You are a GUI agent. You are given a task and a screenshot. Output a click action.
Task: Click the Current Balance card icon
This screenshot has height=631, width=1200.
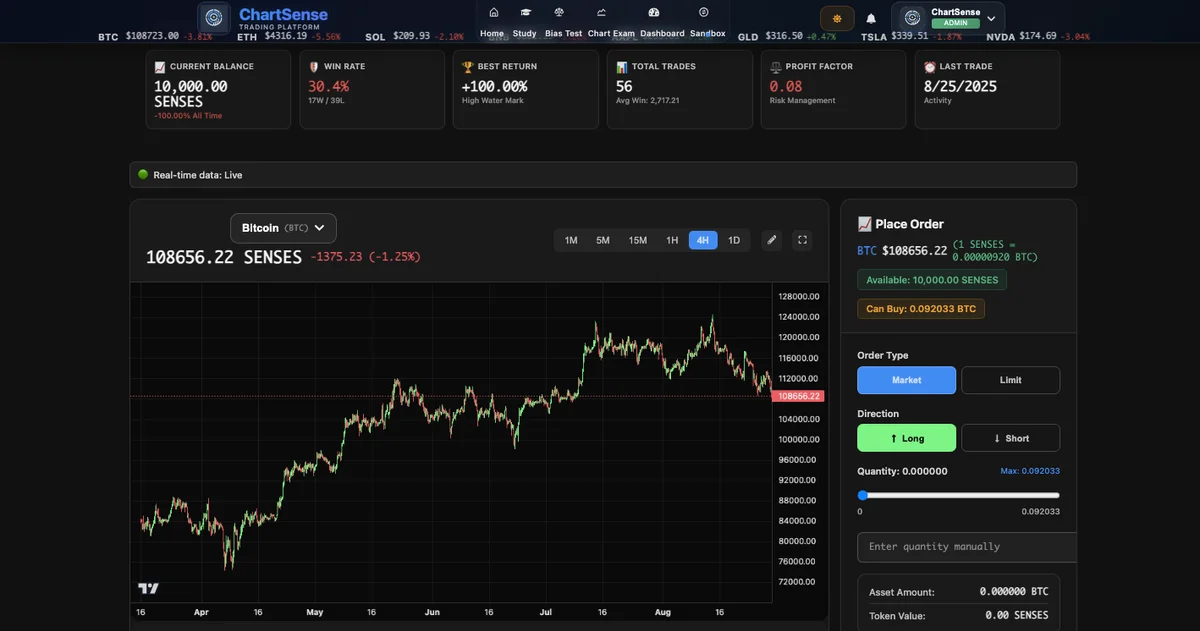click(160, 67)
